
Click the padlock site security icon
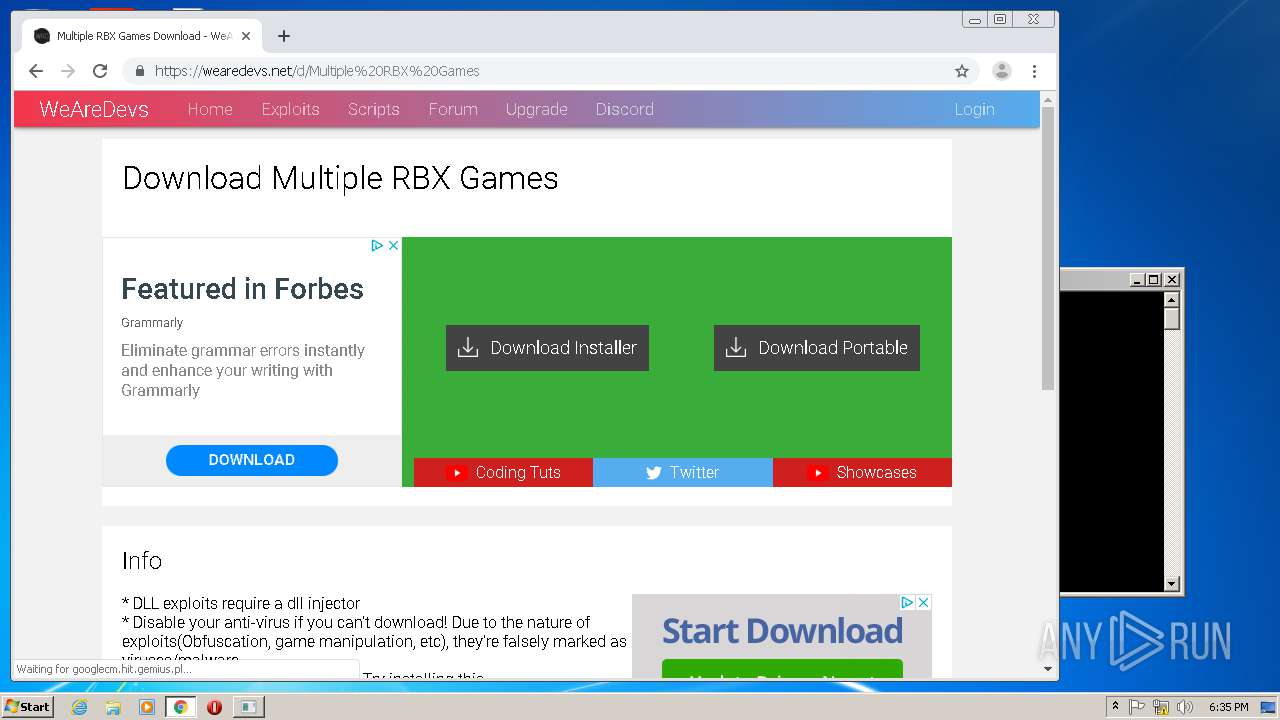pyautogui.click(x=139, y=71)
